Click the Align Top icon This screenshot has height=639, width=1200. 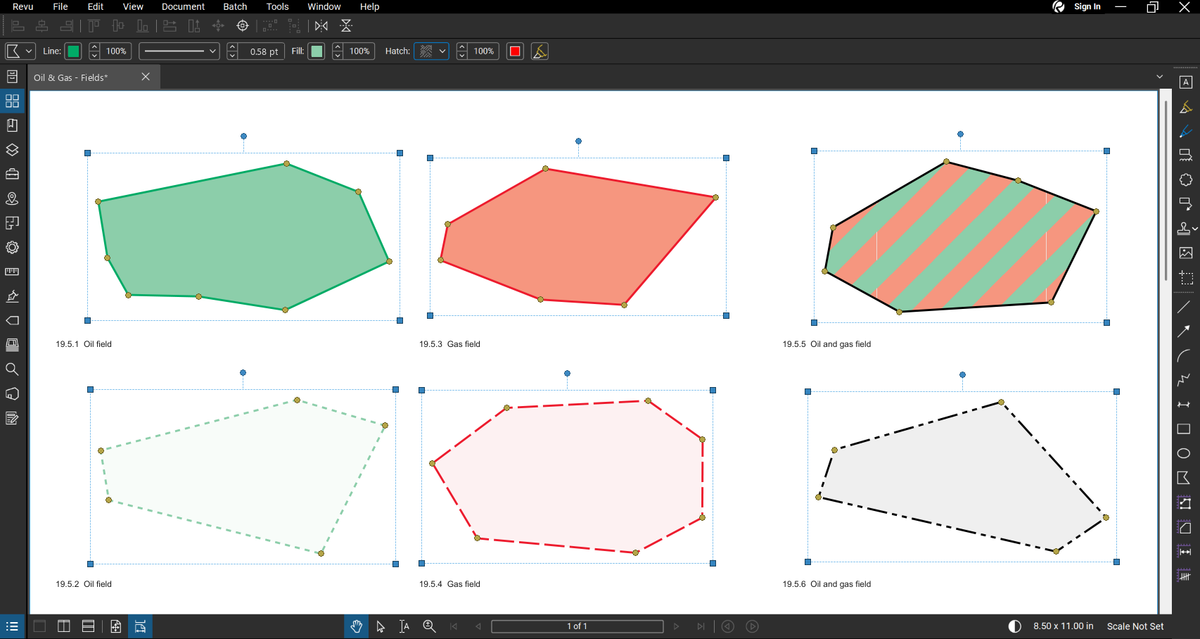[94, 26]
